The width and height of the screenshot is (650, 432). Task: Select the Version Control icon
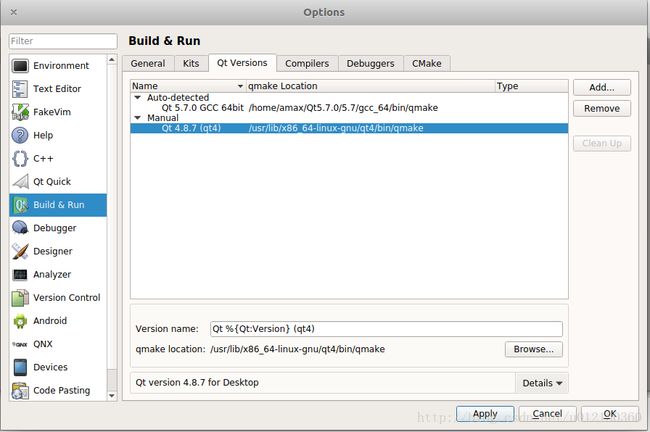point(20,298)
